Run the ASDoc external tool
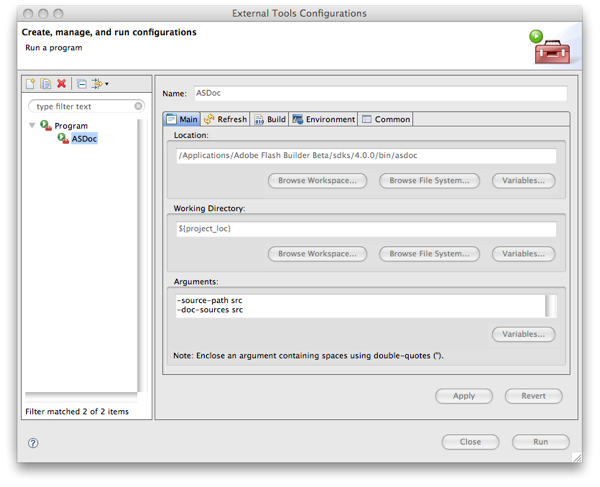 click(x=541, y=442)
